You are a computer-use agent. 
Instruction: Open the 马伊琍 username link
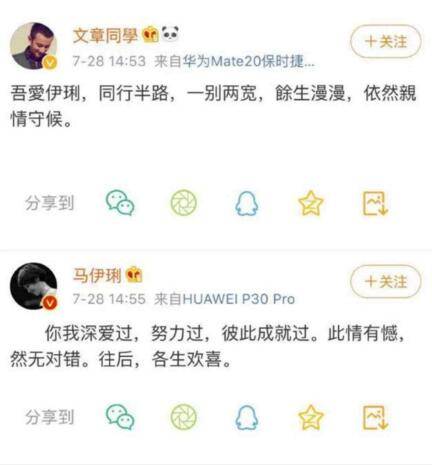[x=97, y=276]
